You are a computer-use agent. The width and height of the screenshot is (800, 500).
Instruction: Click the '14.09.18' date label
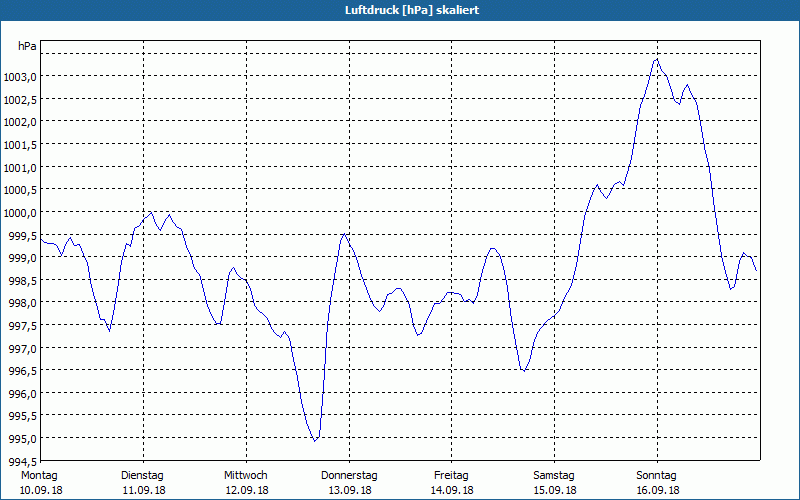click(453, 490)
